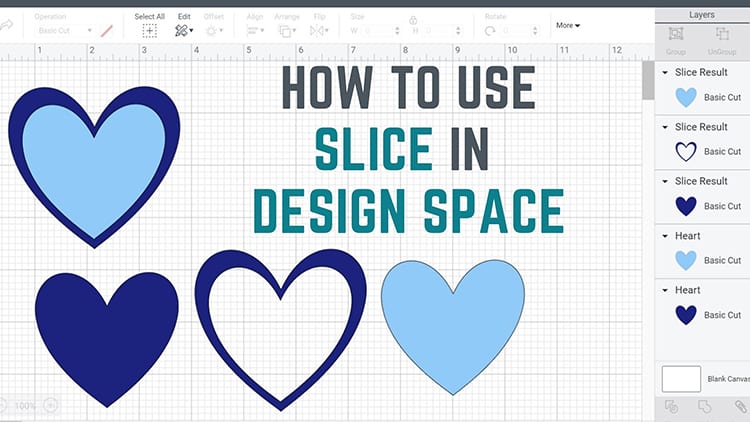Click the Offset tool icon
This screenshot has width=750, height=422.
pyautogui.click(x=213, y=31)
